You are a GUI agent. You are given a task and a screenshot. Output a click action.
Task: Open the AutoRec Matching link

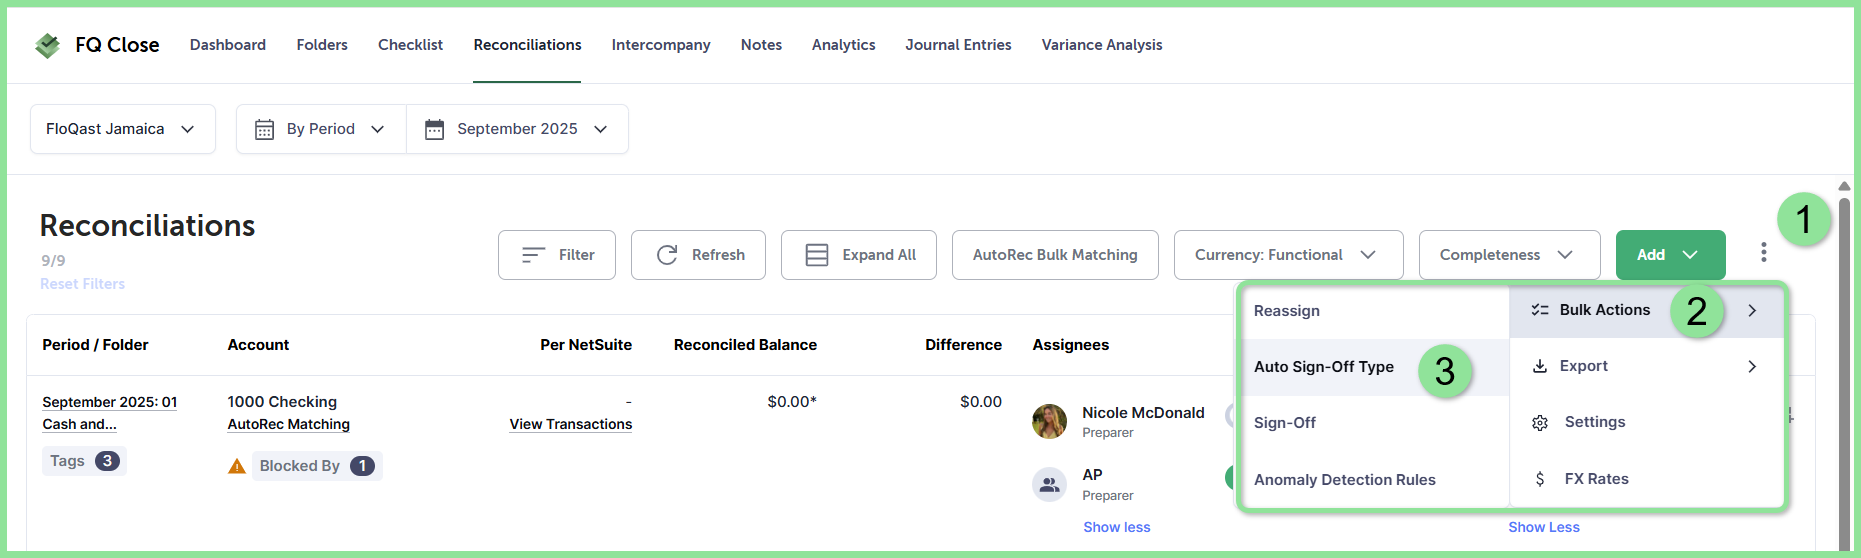coord(289,424)
